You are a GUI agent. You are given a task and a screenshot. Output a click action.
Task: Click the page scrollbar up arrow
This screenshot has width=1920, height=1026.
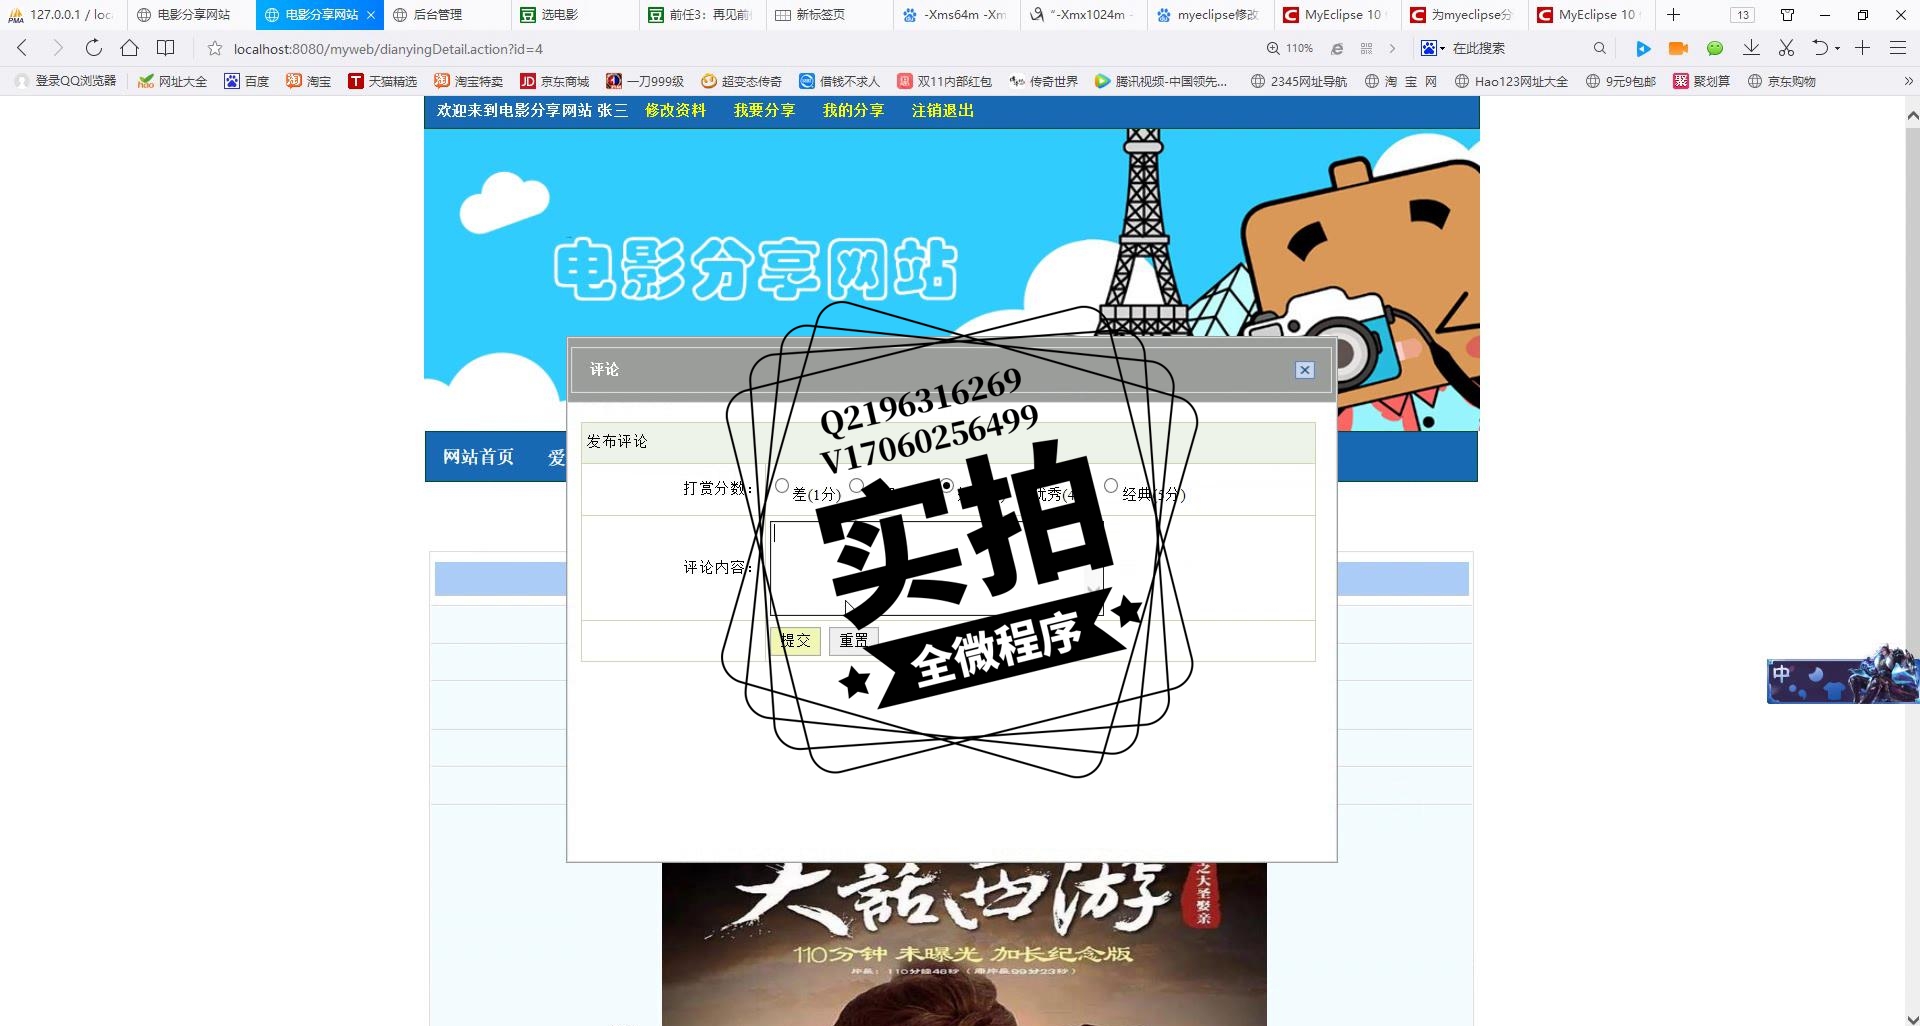coord(1911,115)
